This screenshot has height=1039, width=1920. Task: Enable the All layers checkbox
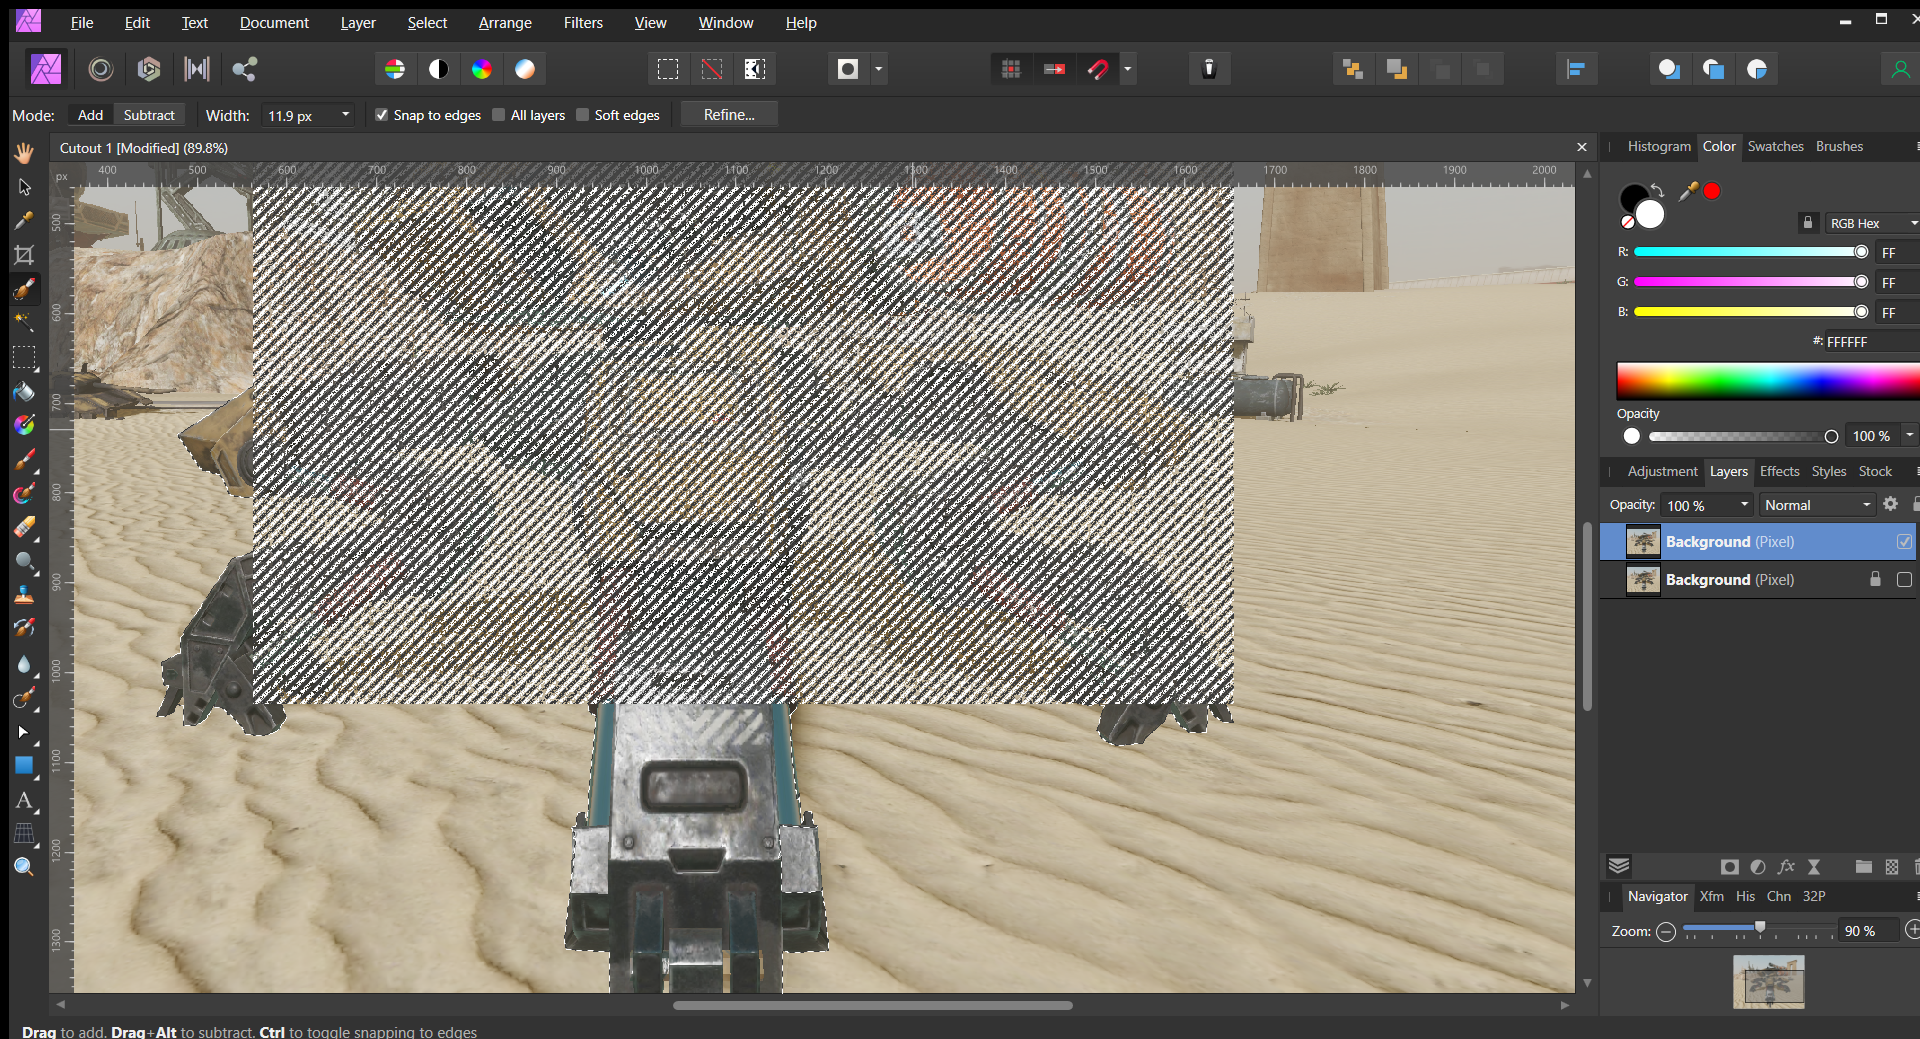[x=499, y=115]
